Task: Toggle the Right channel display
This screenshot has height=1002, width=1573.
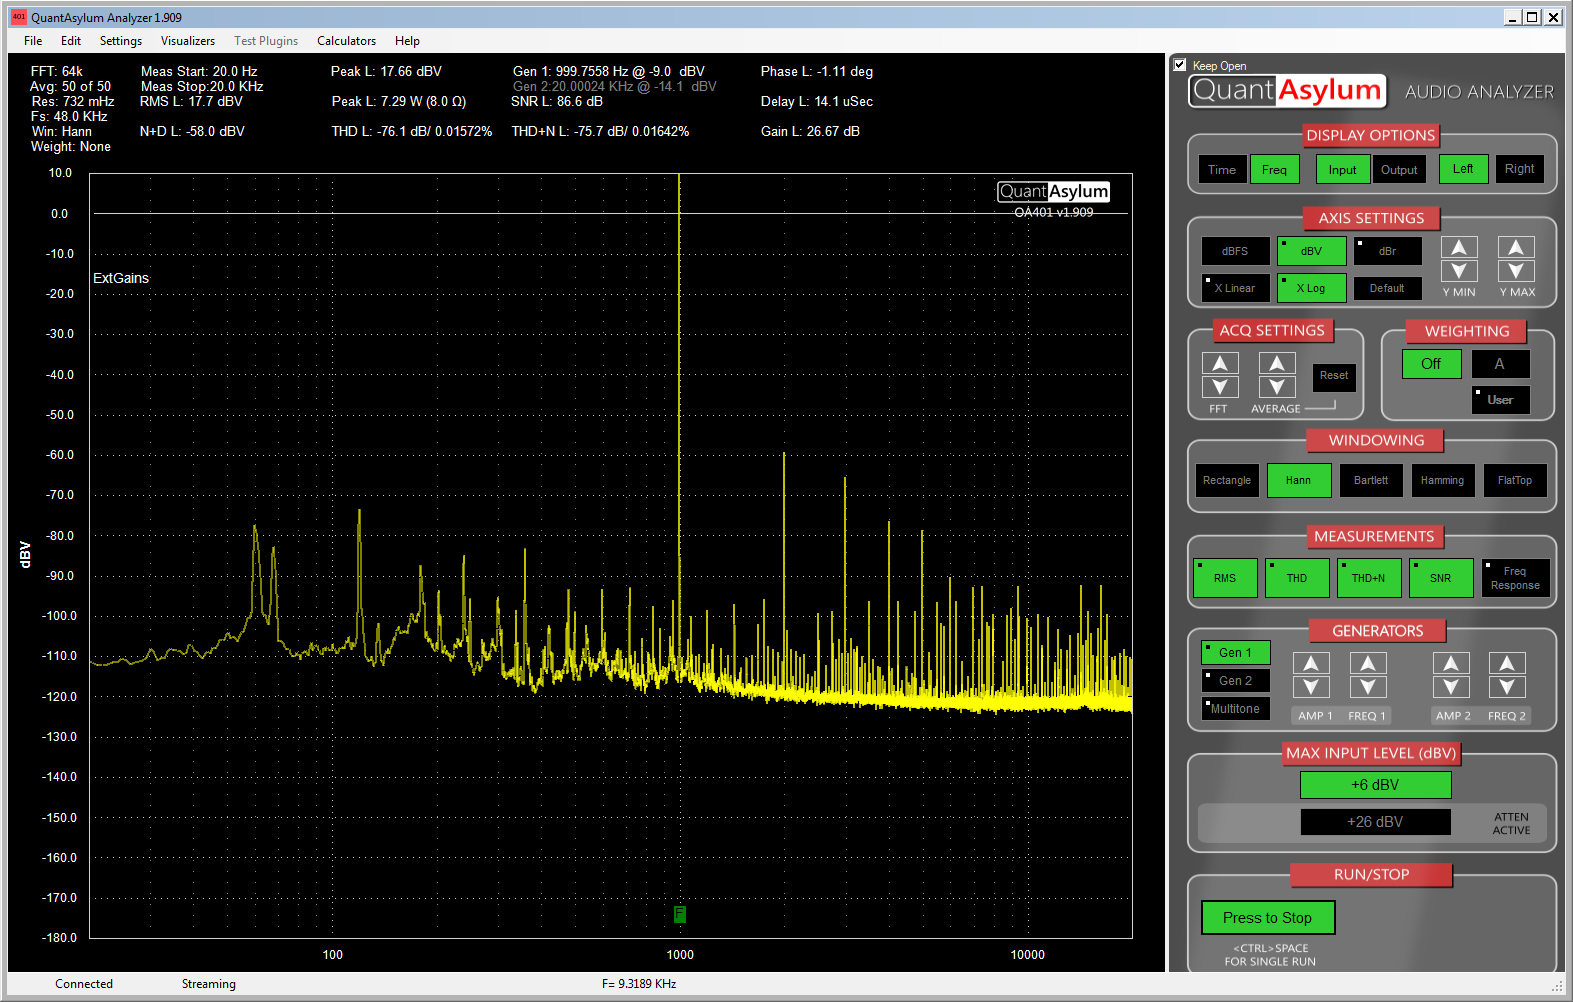Action: 1520,169
